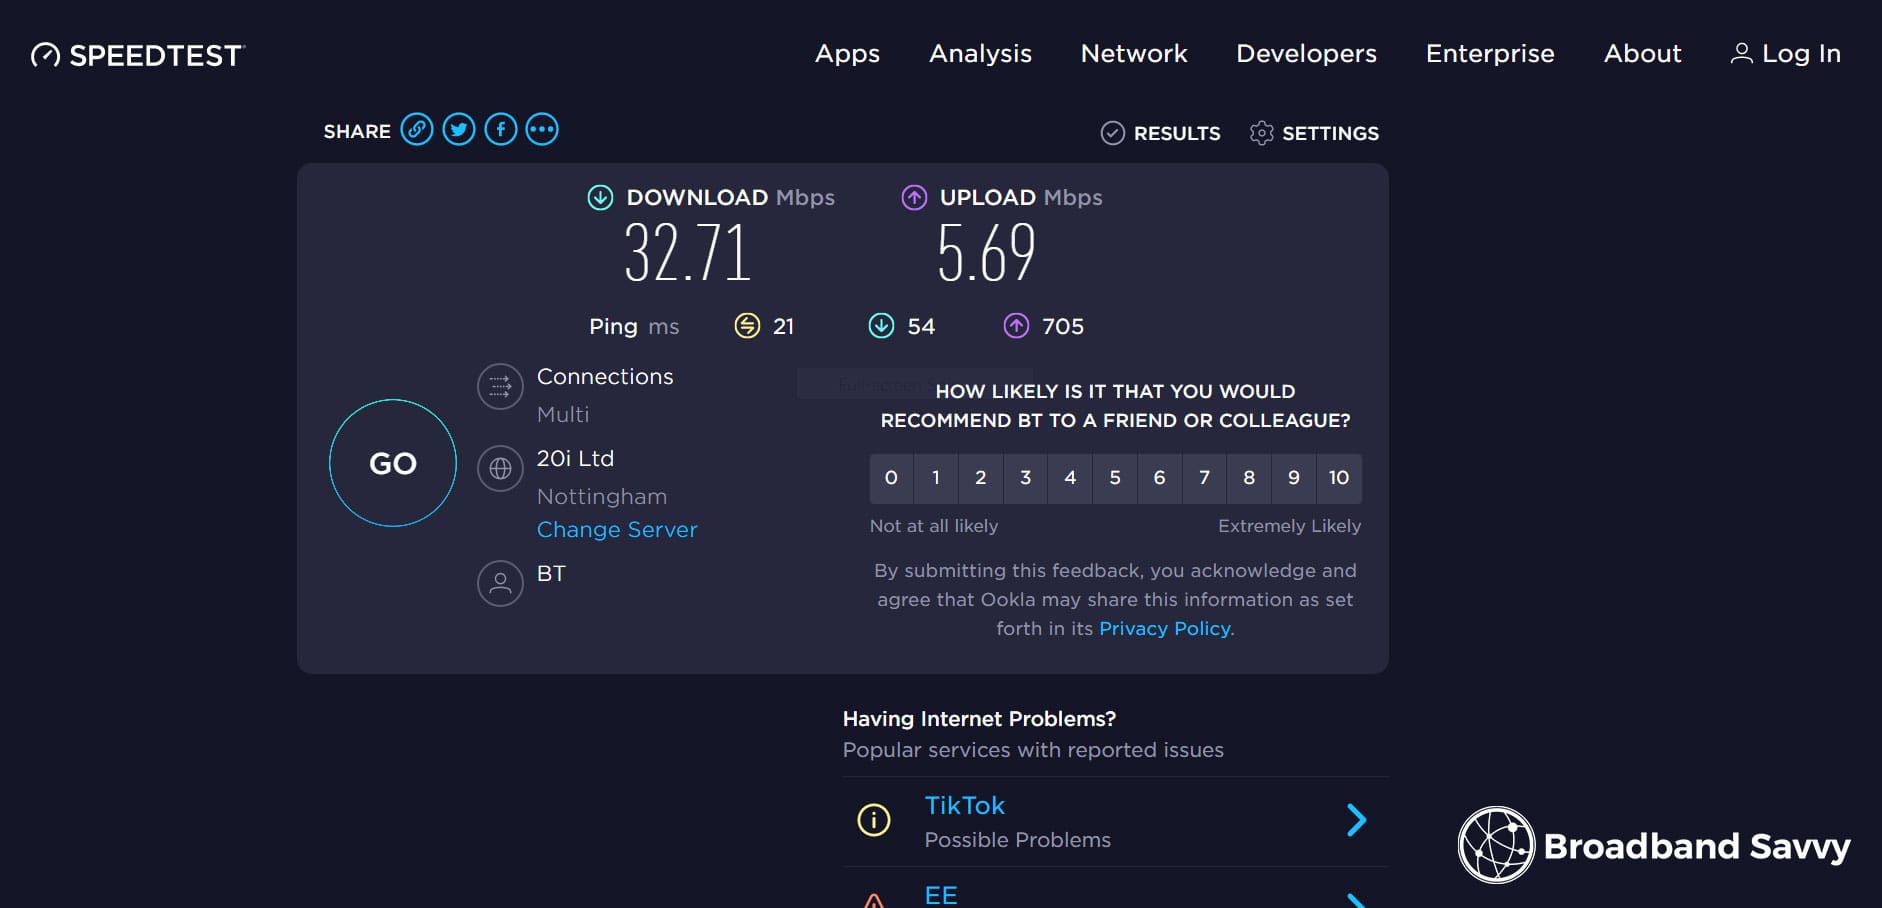Open the TikTok Possible Problems entry
1882x908 pixels.
pyautogui.click(x=1115, y=821)
